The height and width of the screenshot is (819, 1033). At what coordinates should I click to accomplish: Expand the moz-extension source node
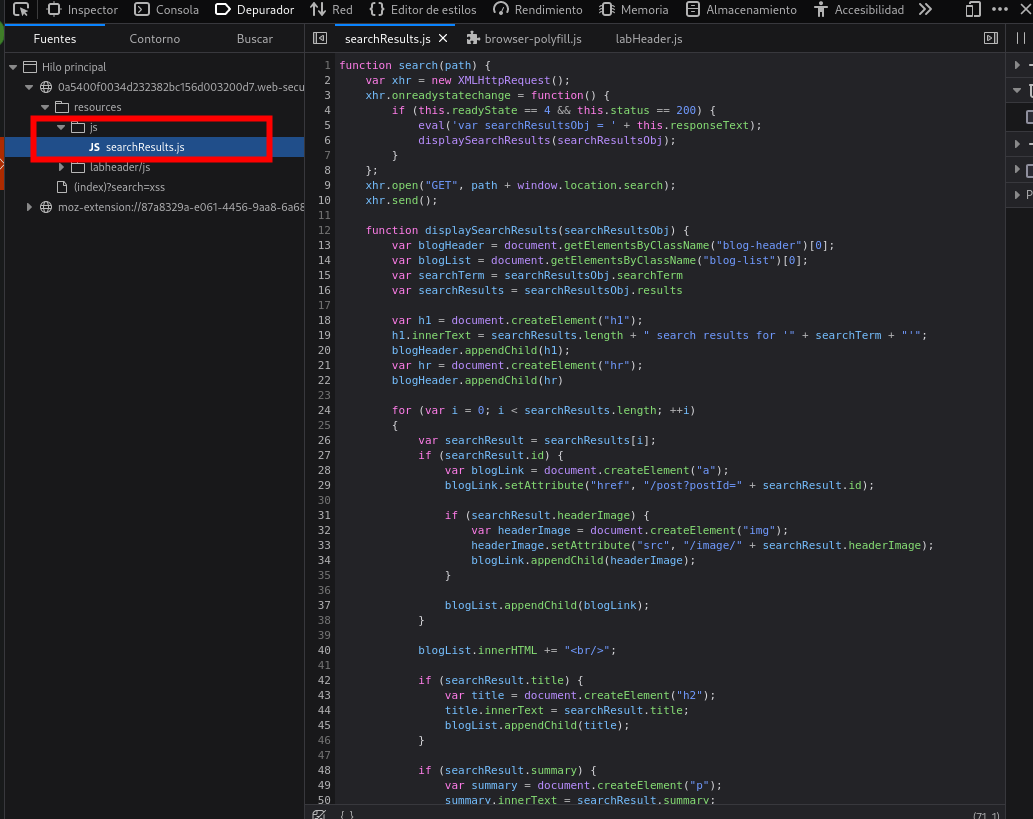click(x=30, y=207)
